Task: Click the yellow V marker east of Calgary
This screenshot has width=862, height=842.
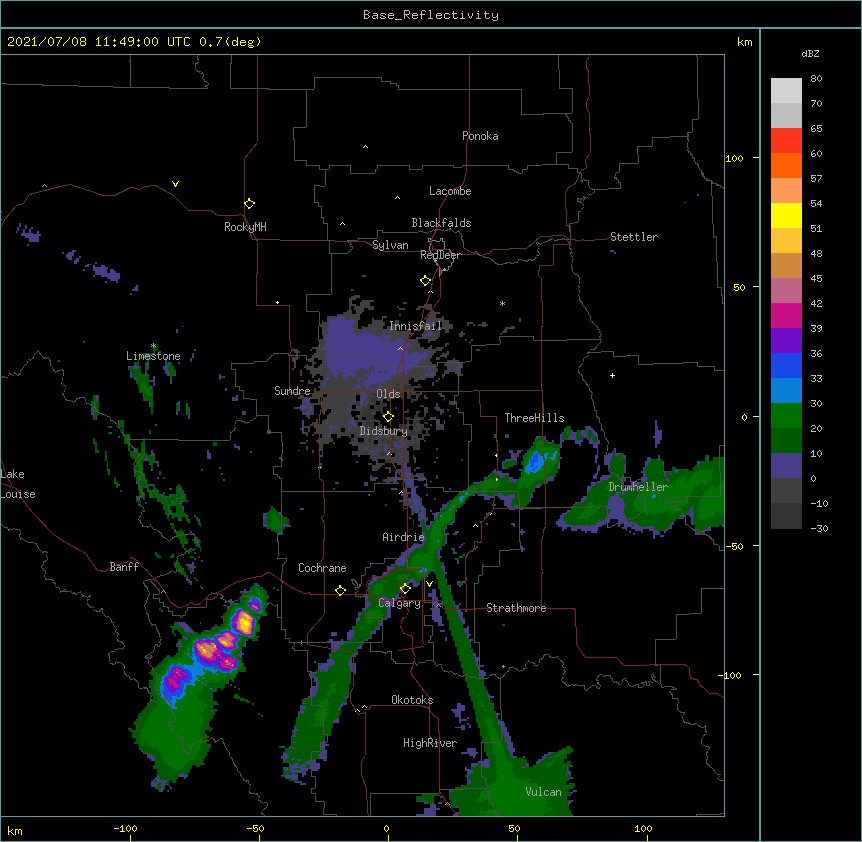Action: [429, 584]
